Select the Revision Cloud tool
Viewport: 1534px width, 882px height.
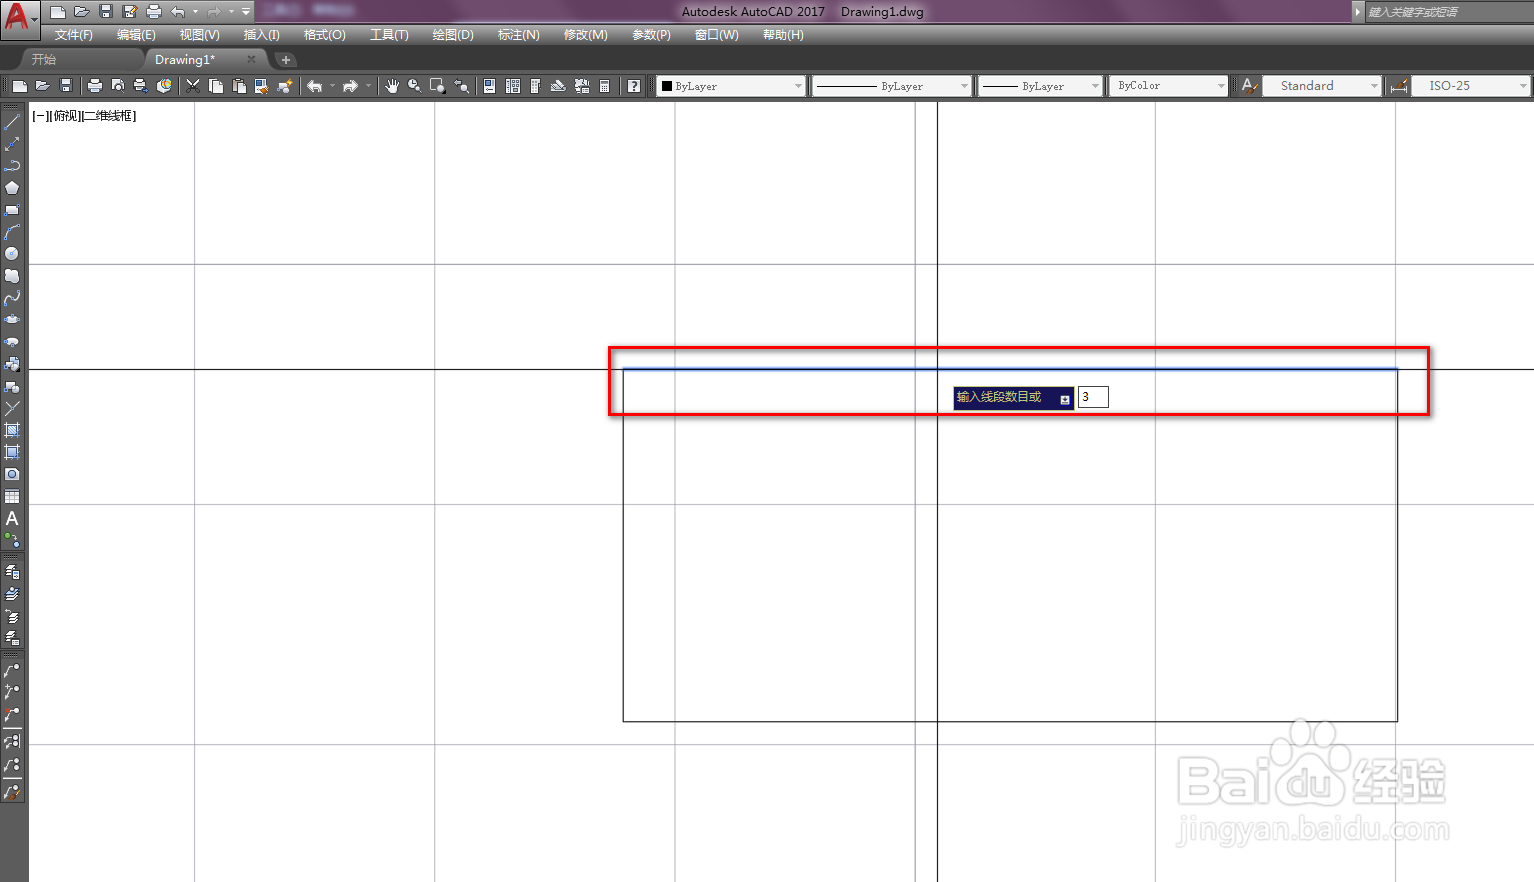tap(12, 276)
